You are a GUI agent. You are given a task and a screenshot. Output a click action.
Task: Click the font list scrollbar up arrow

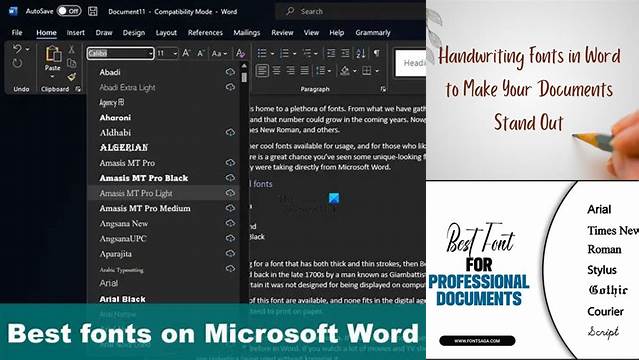(244, 66)
